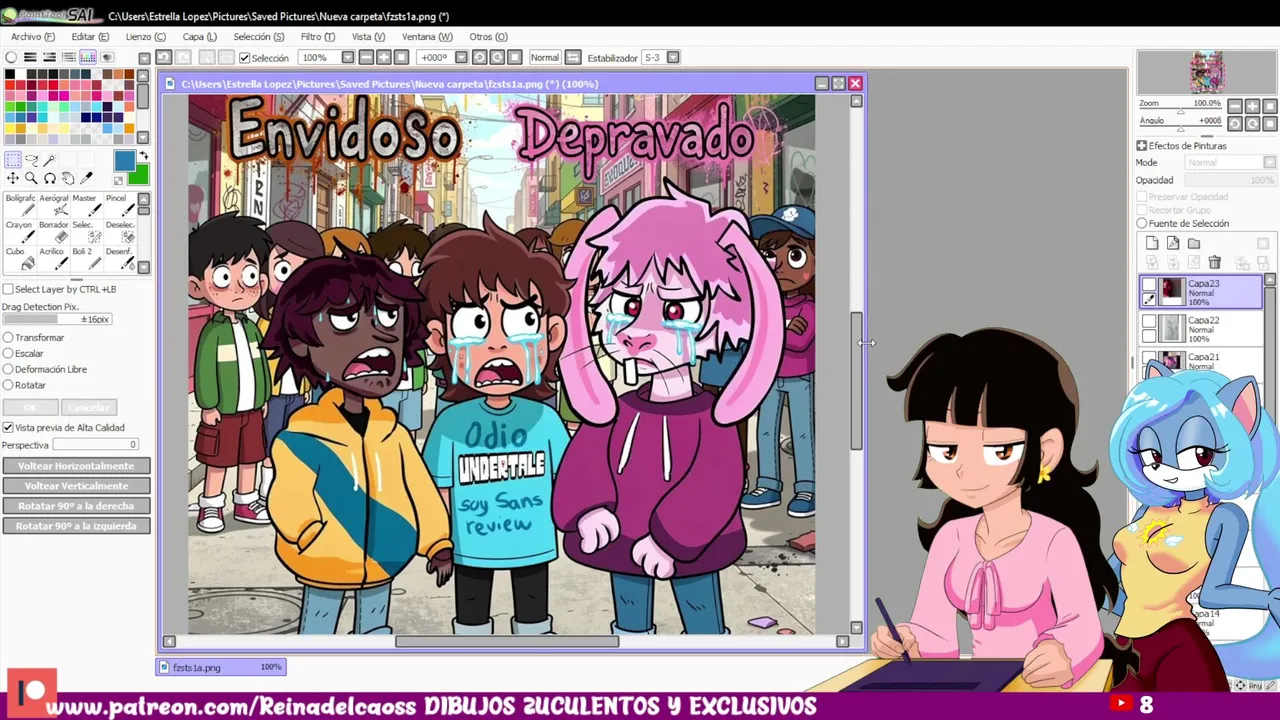This screenshot has height=720, width=1280.
Task: Expand the Efectos de Pinturas section
Action: click(x=1141, y=146)
